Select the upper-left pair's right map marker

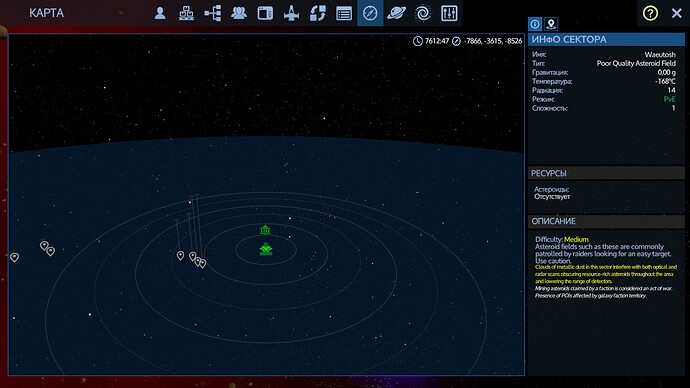tap(51, 251)
